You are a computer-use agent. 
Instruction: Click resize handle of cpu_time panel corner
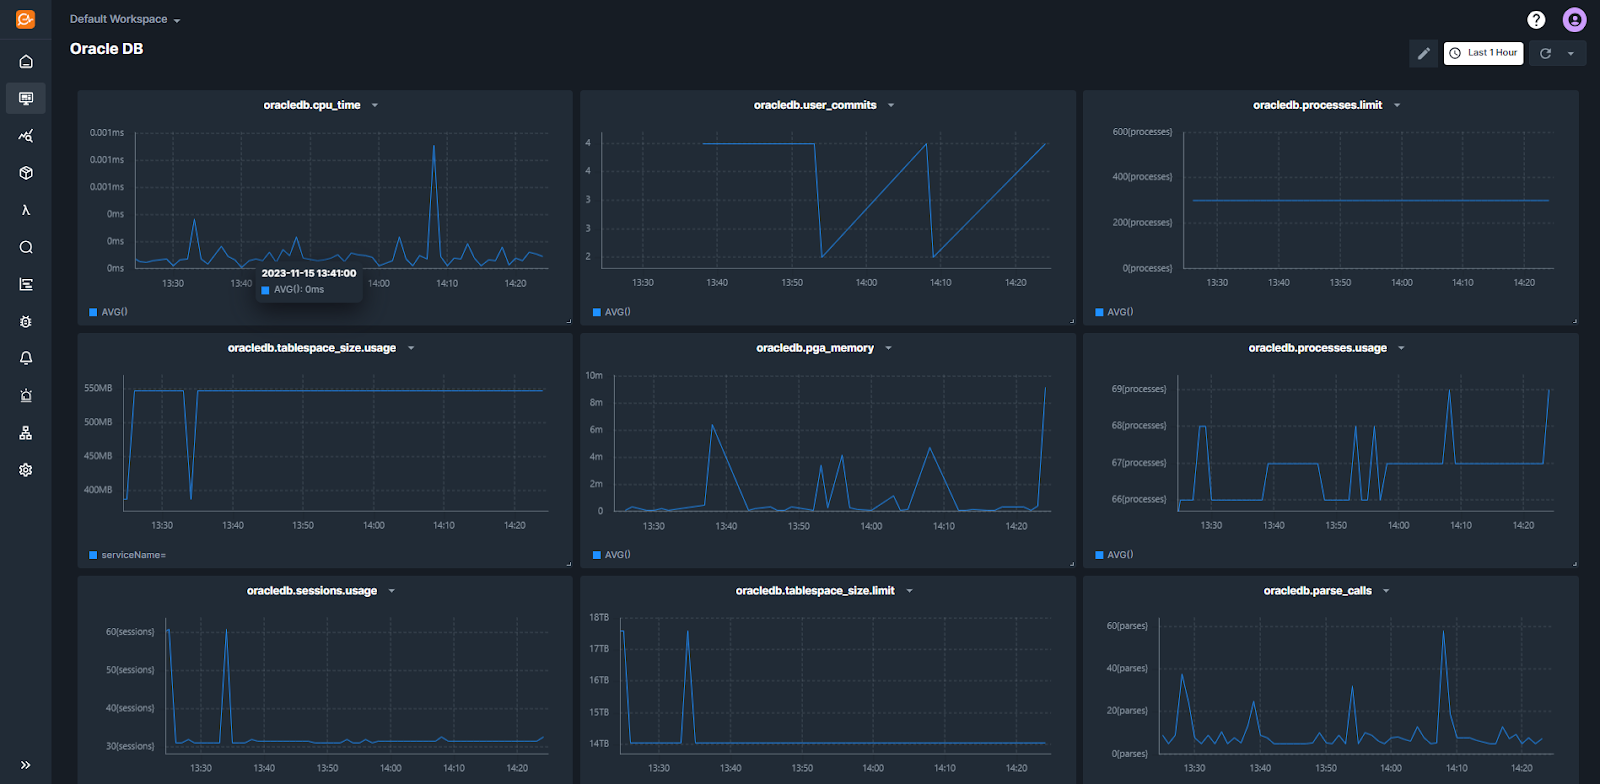pos(568,320)
